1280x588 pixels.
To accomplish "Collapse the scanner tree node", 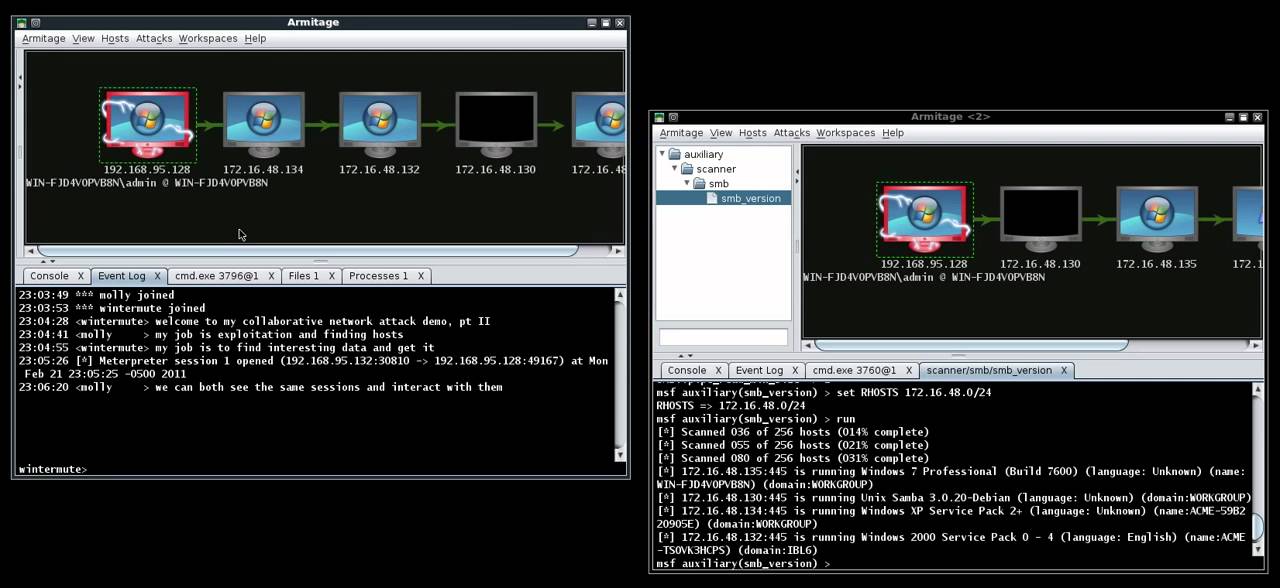I will 674,169.
